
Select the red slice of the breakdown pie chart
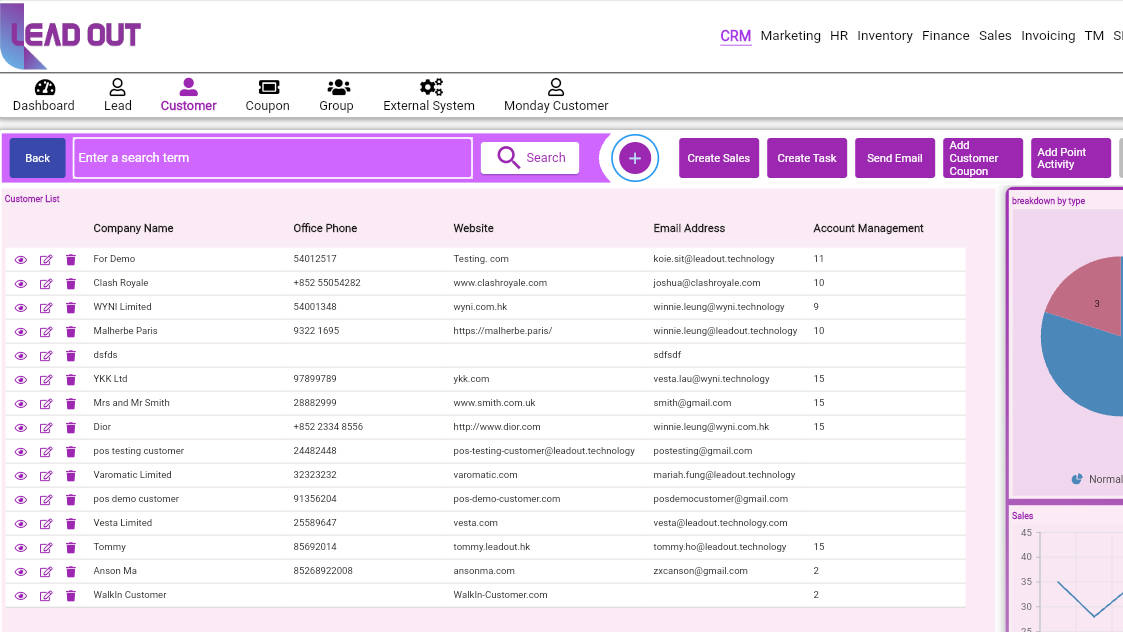click(1098, 303)
